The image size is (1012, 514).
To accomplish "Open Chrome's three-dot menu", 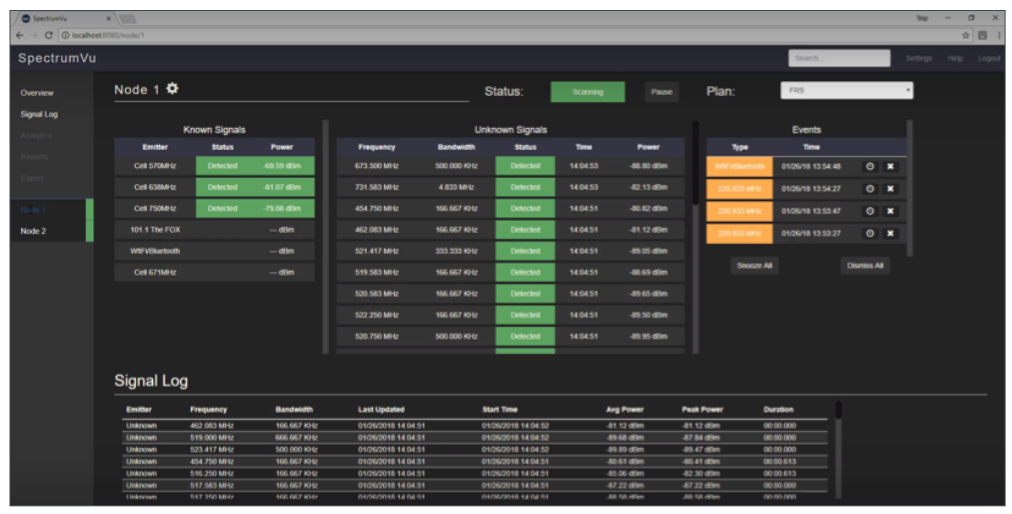I will pos(997,35).
